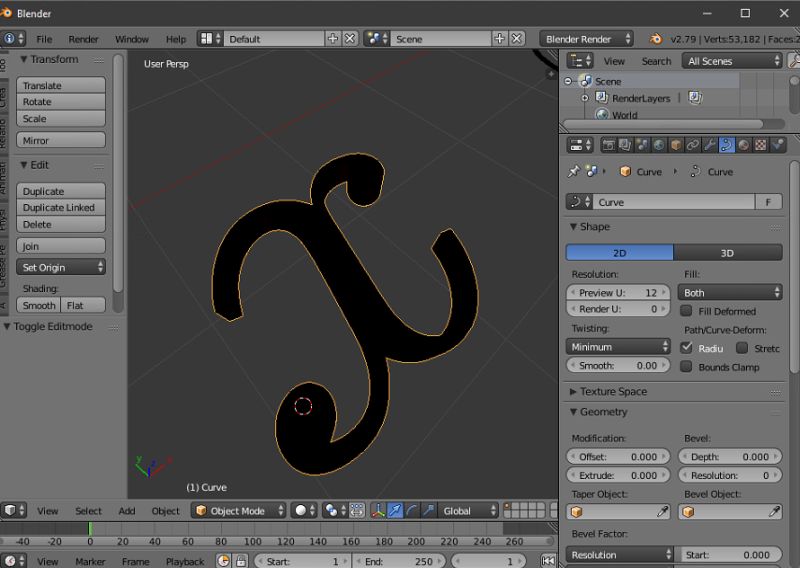
Task: Open the Scene properties tab icon
Action: coord(642,145)
